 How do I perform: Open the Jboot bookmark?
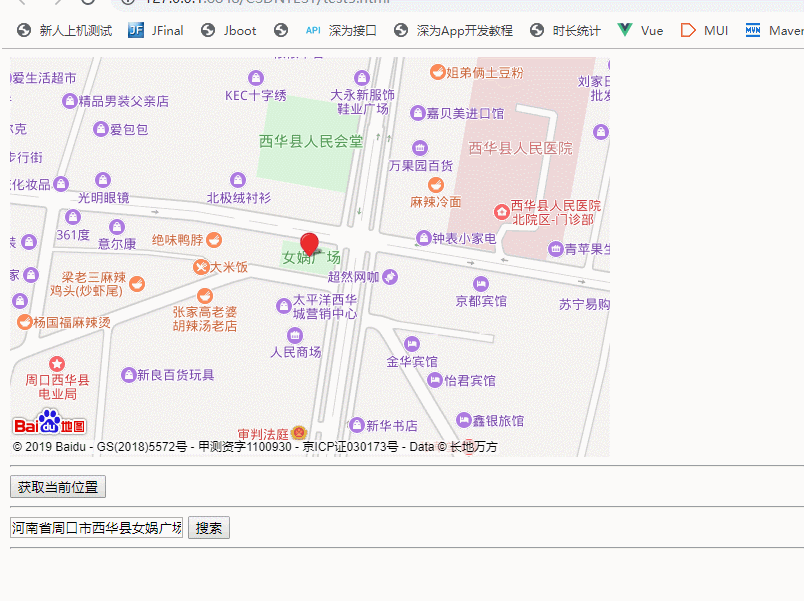tap(228, 31)
